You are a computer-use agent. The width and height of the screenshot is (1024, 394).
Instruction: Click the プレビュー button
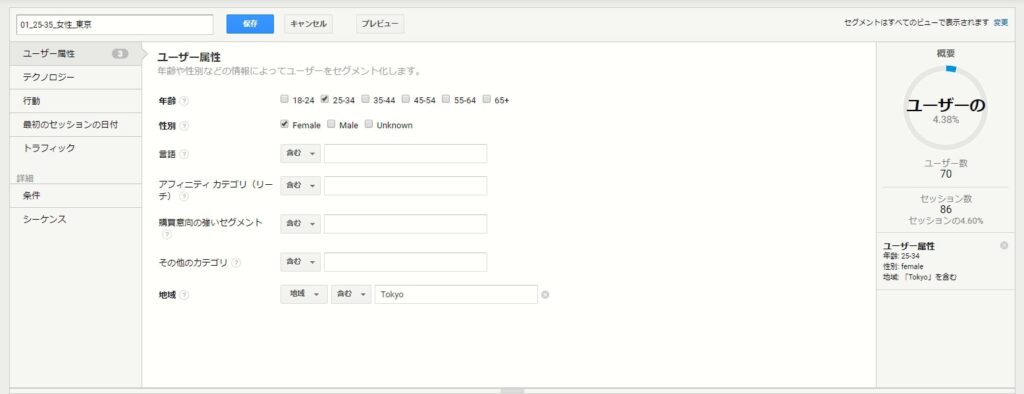[x=380, y=24]
